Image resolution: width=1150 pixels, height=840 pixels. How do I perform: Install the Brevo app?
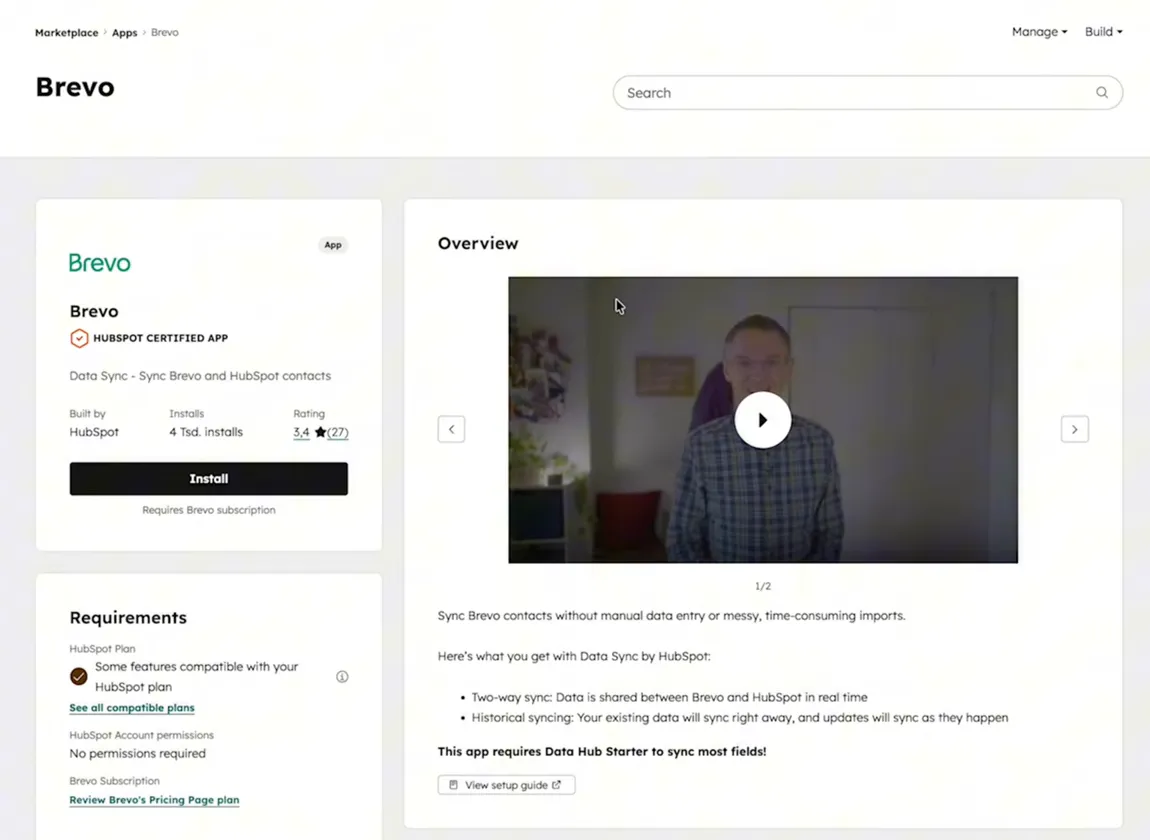coord(209,478)
